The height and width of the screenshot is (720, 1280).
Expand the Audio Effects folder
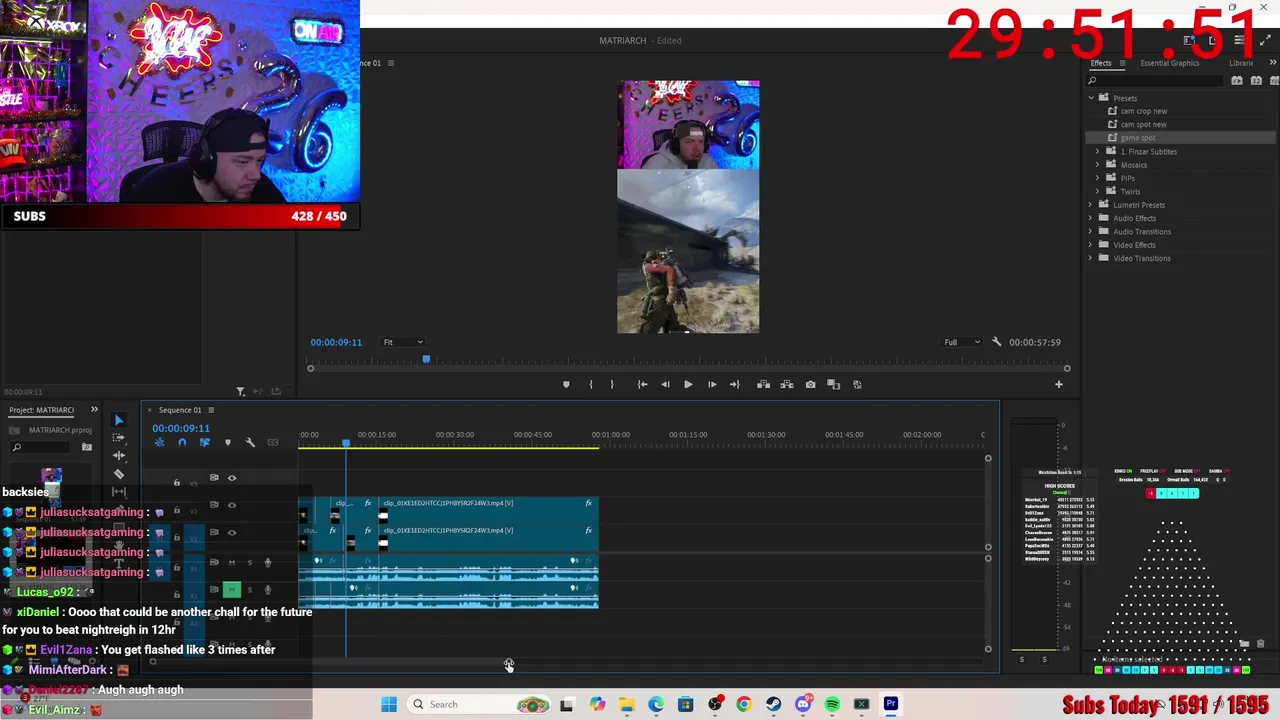click(1091, 218)
